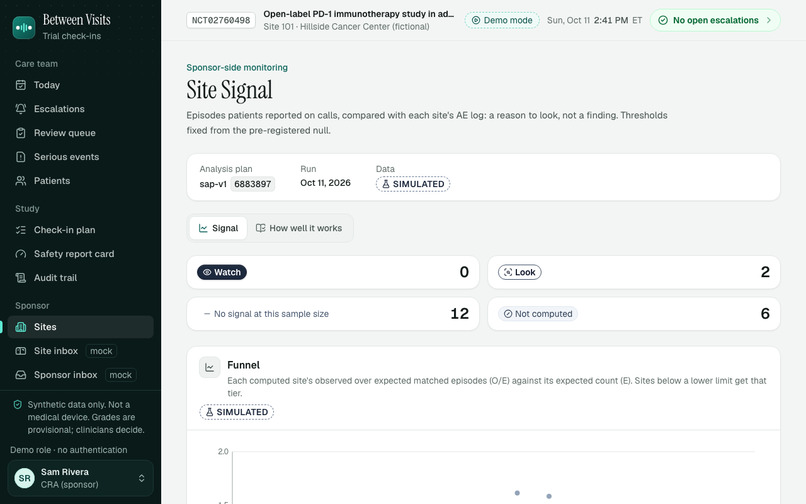
Task: Open the Today menu item
Action: pos(81,85)
